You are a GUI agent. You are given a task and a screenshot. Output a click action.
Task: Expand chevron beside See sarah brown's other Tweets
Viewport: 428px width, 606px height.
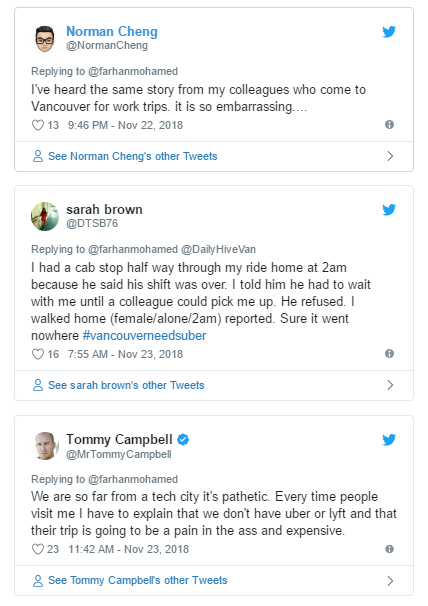coord(390,385)
